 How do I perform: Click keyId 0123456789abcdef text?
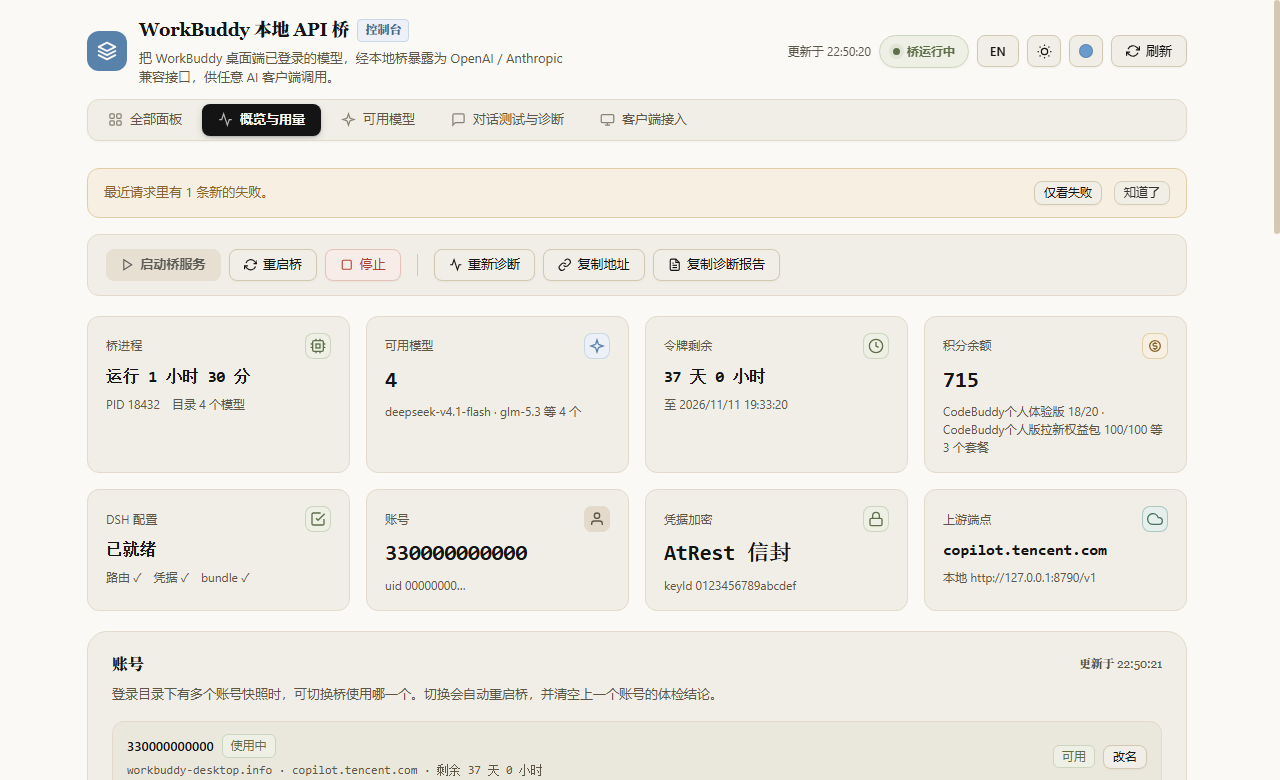click(x=730, y=586)
